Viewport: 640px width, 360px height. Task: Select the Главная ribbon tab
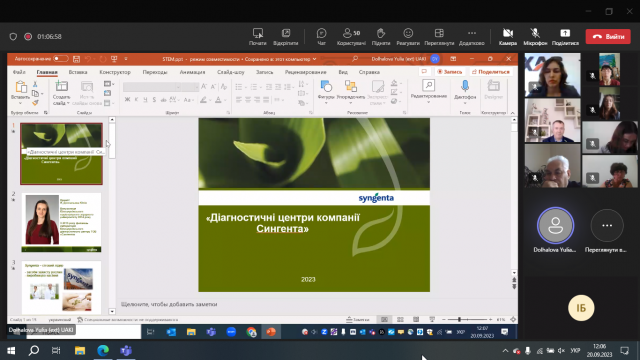(47, 72)
